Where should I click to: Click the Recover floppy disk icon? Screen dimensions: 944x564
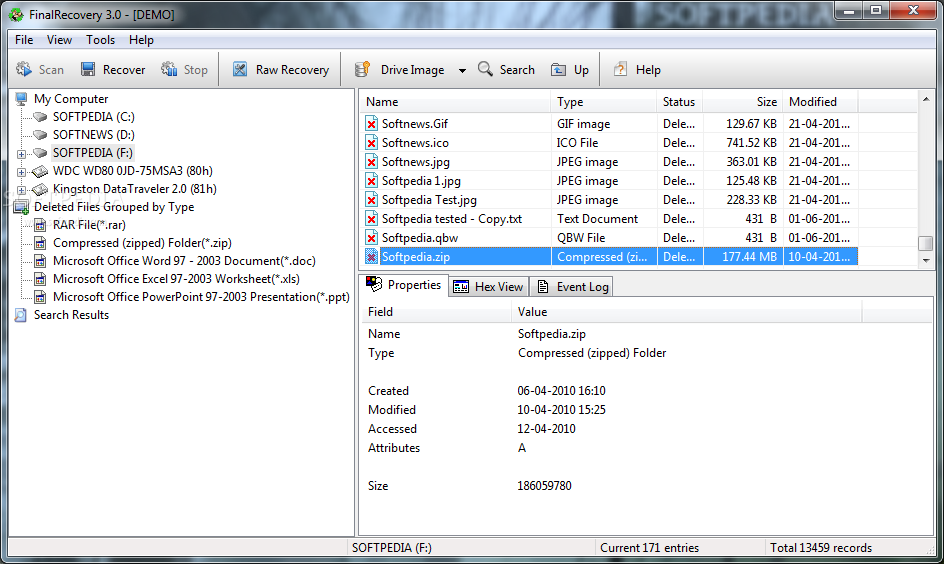point(88,69)
